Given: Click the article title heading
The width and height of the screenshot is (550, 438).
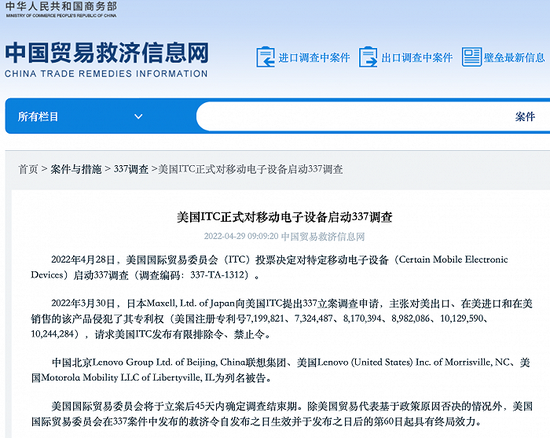Looking at the screenshot, I should click(x=284, y=217).
